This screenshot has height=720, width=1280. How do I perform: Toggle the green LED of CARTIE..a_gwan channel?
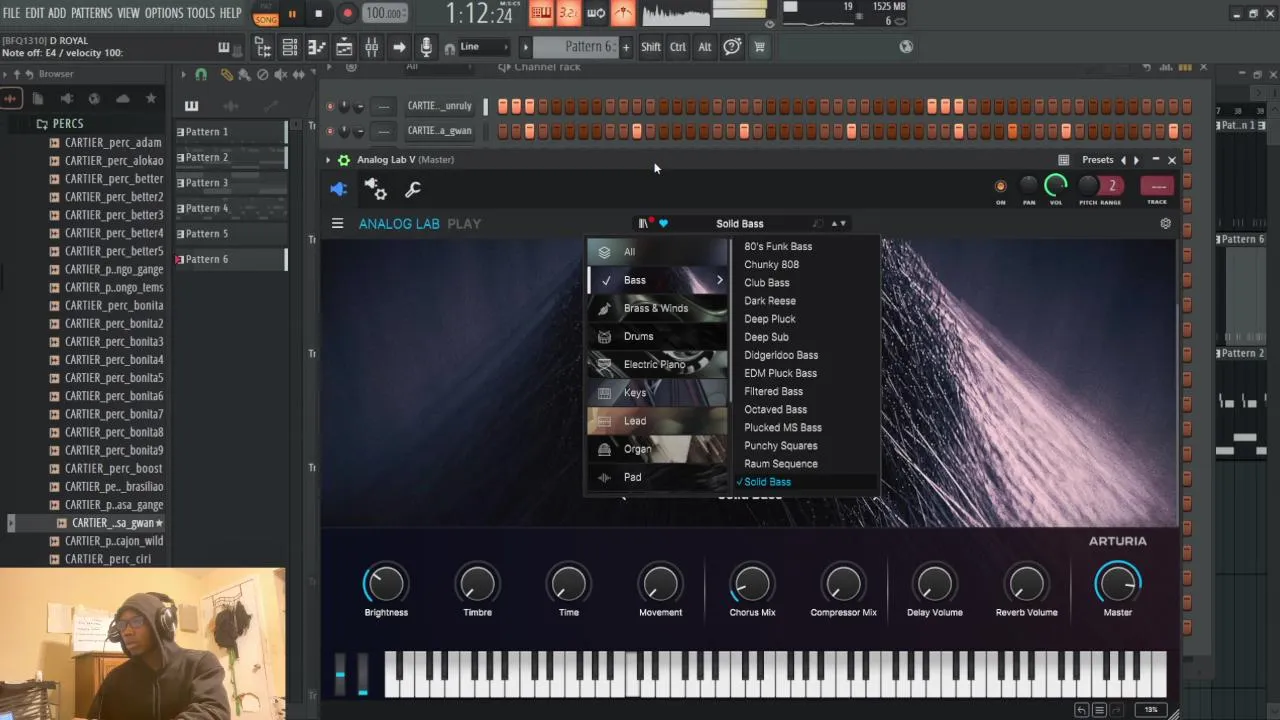[330, 131]
